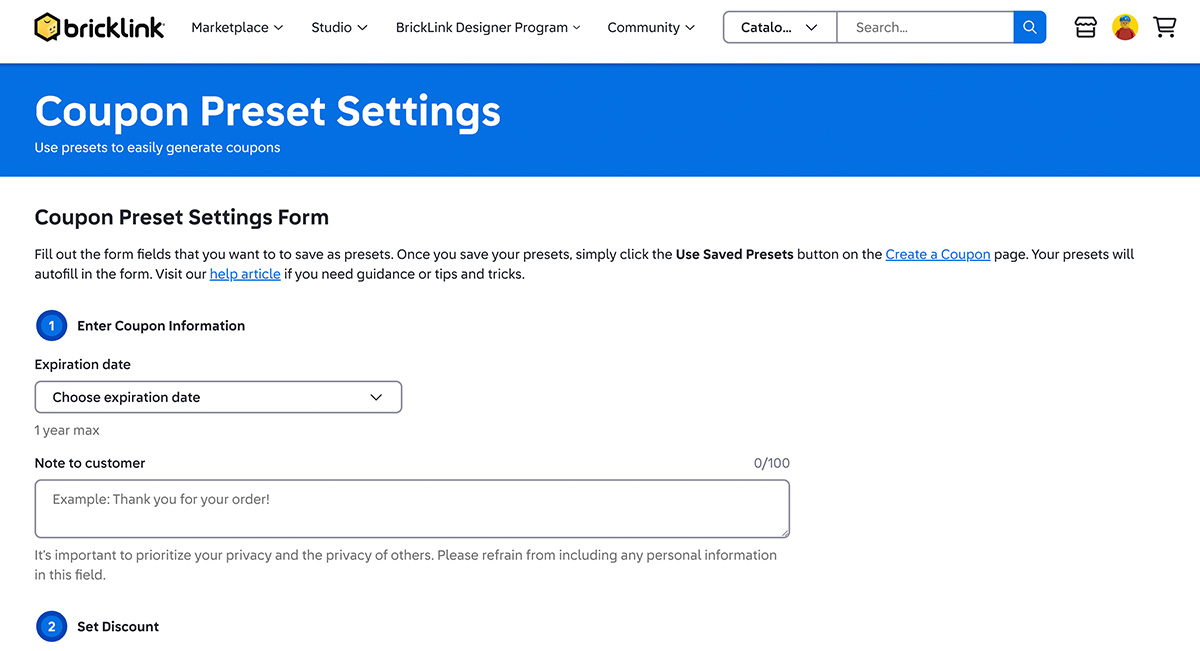Open the Community menu
This screenshot has height=651, width=1200.
click(651, 28)
